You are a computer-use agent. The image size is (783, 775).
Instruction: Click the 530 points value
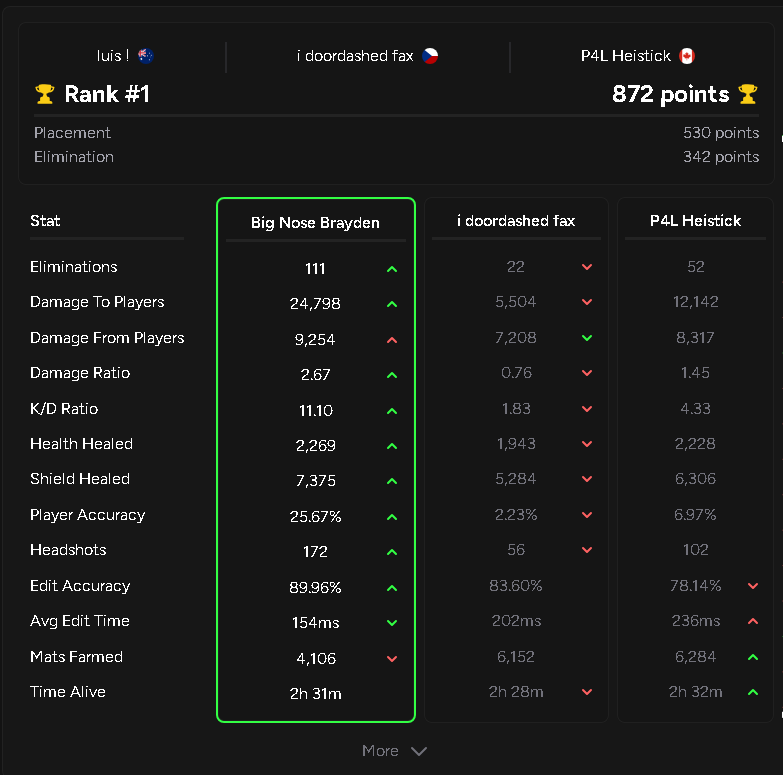pyautogui.click(x=721, y=133)
